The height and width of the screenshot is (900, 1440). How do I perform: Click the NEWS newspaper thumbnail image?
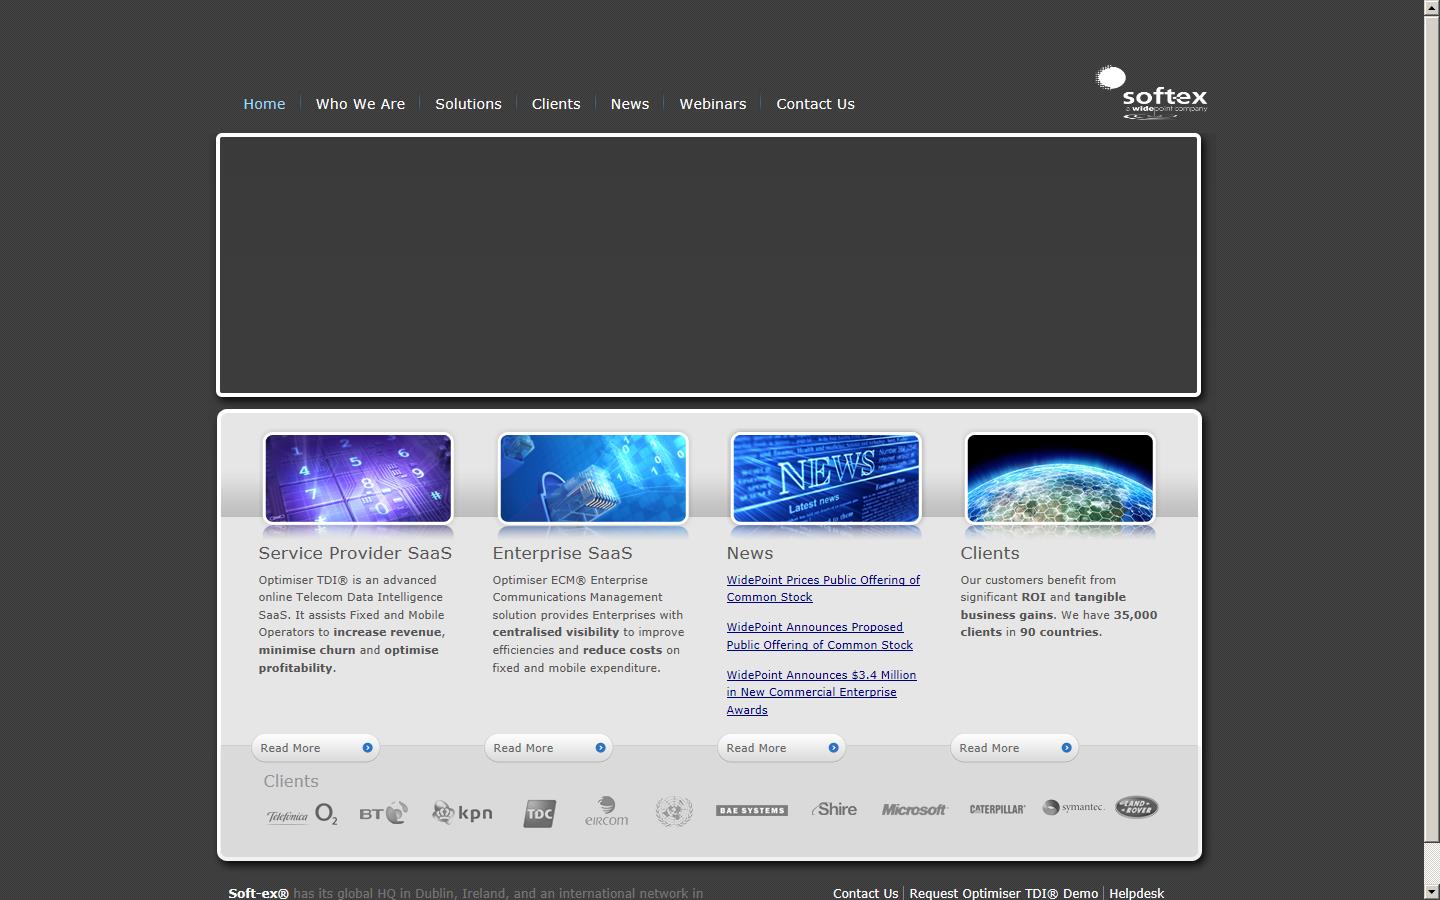pyautogui.click(x=826, y=478)
